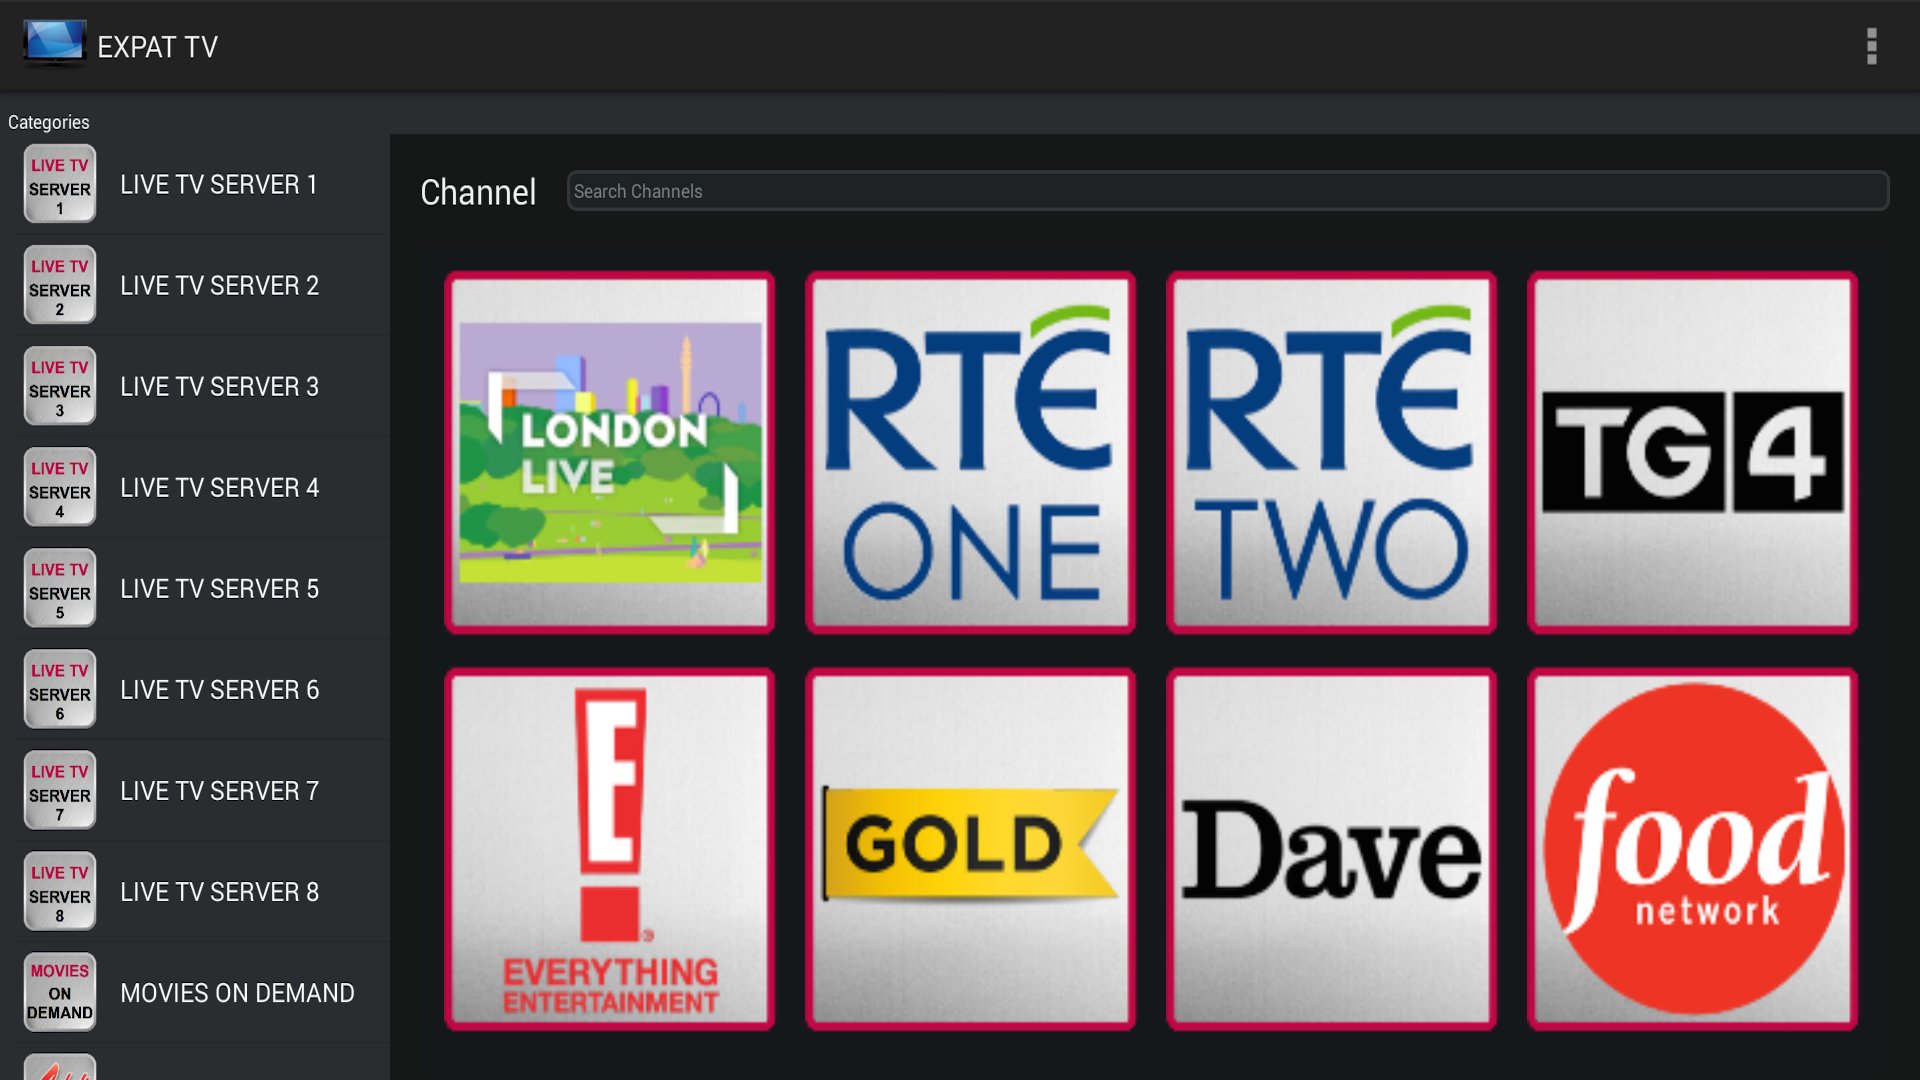Play the RTÉ Two channel

[x=1332, y=452]
